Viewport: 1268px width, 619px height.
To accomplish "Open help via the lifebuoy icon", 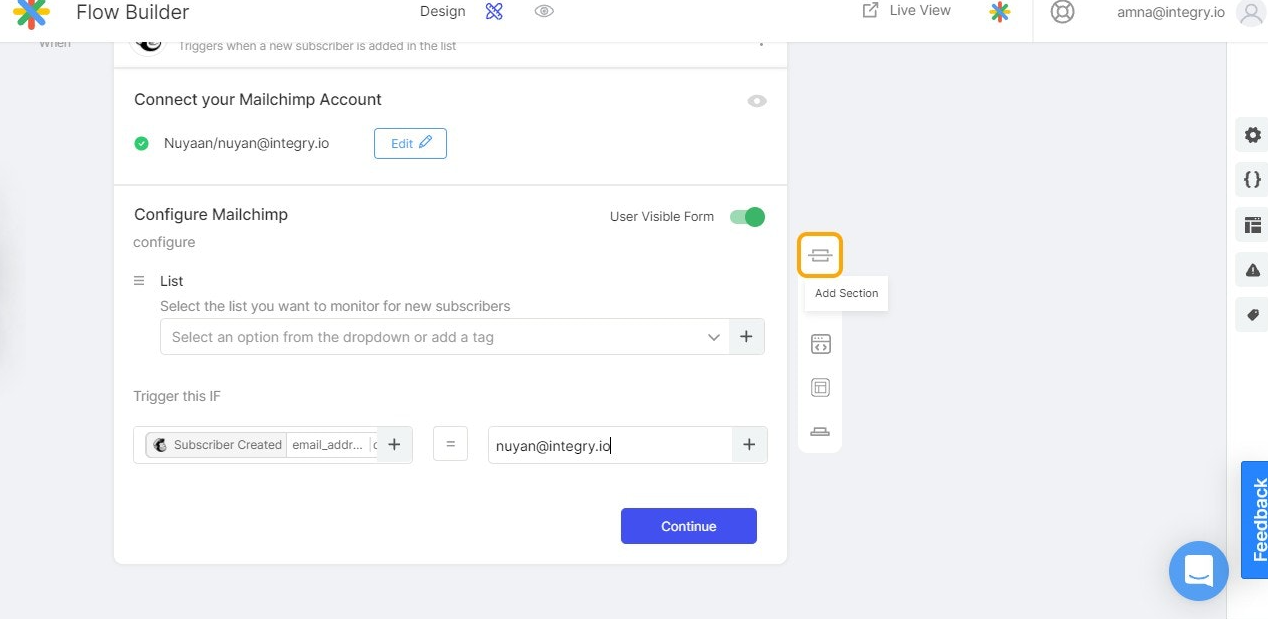I will (x=1062, y=12).
